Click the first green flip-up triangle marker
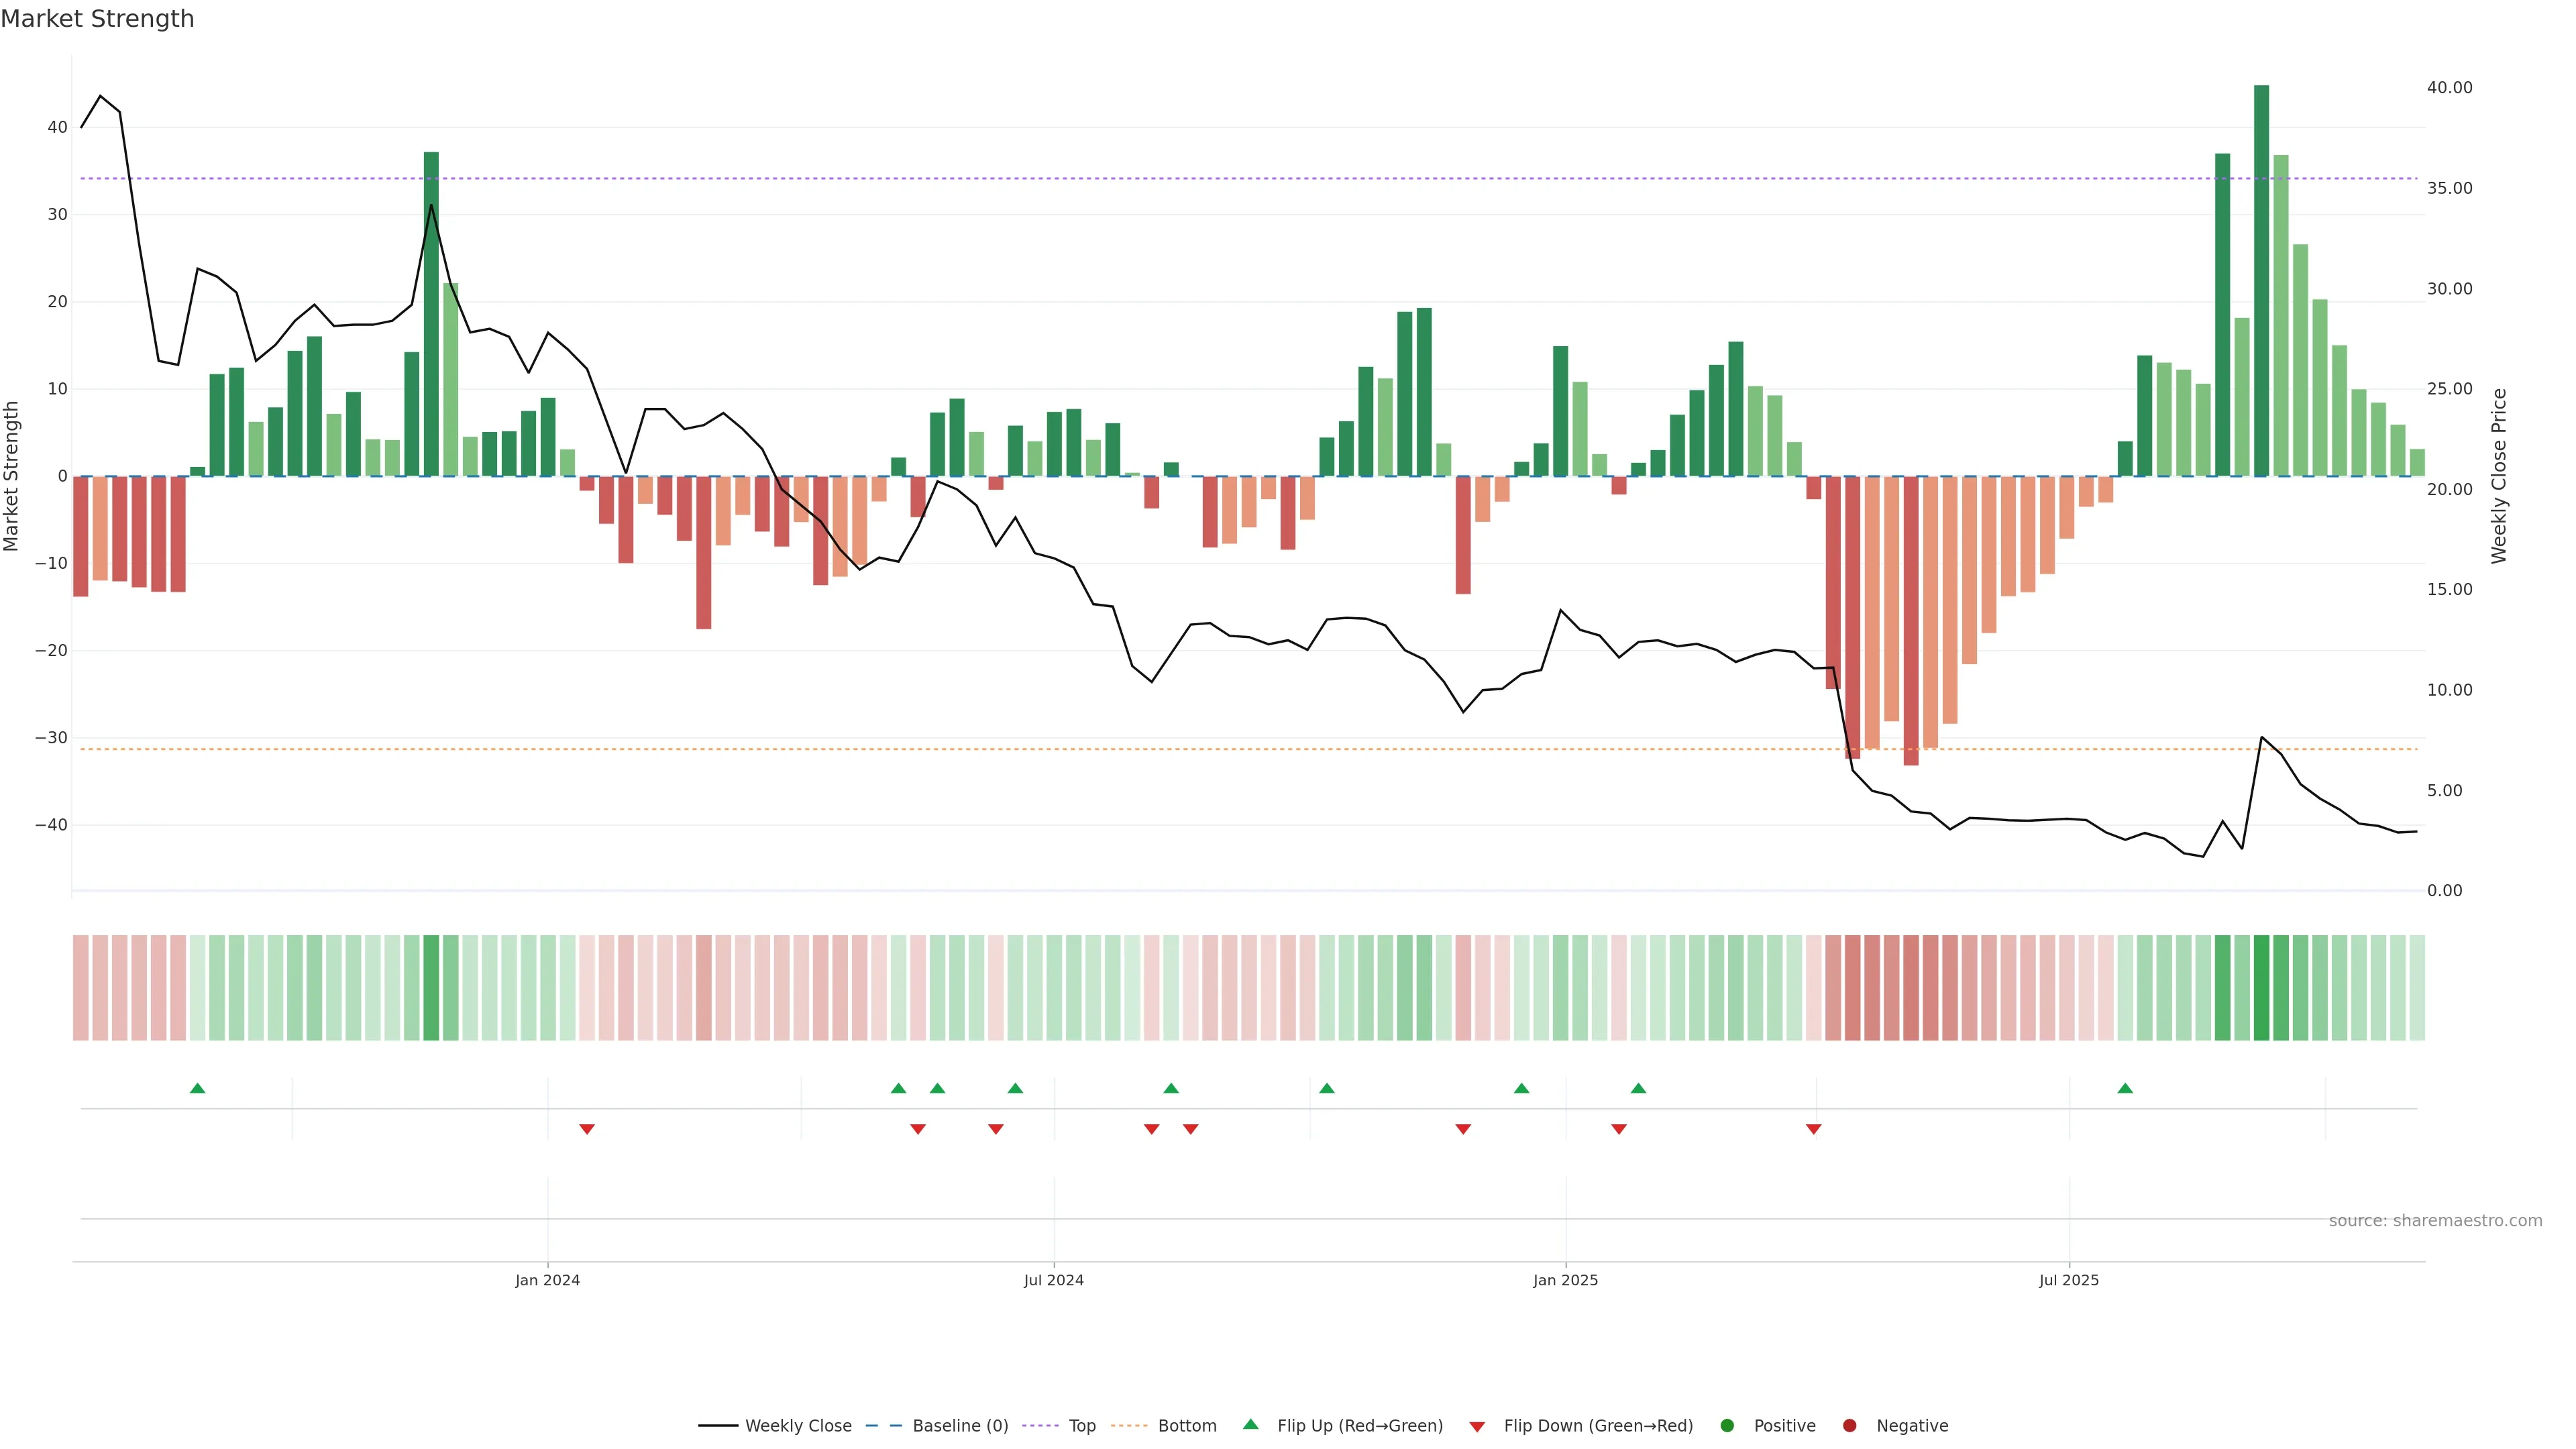Screen dimensions: 2576x1449 [198, 1088]
